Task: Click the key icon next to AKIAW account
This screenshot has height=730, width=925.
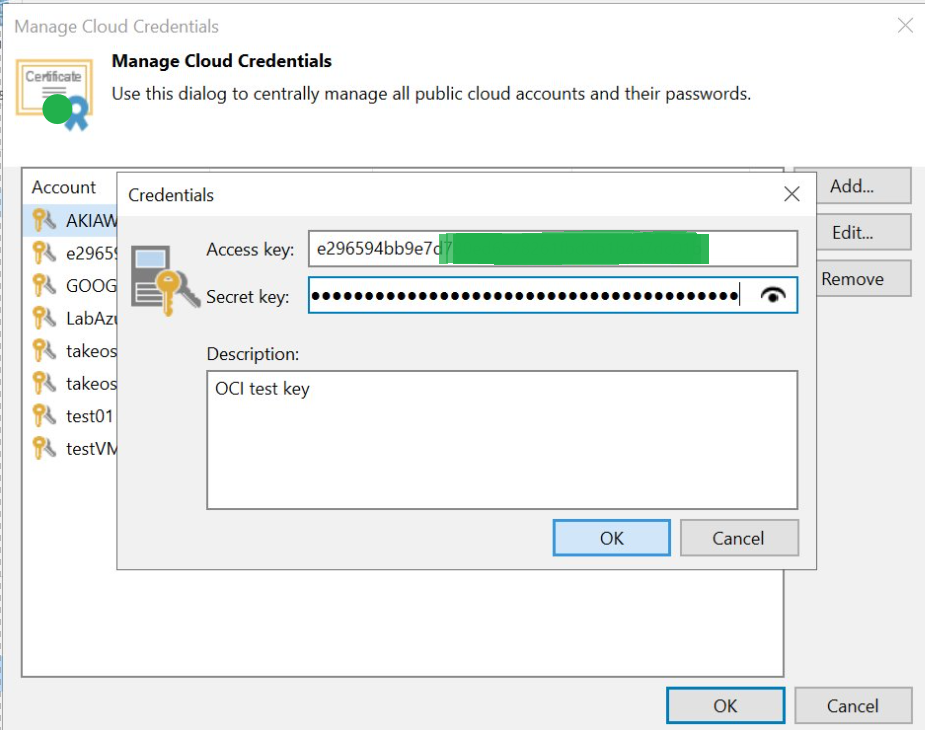Action: tap(44, 220)
